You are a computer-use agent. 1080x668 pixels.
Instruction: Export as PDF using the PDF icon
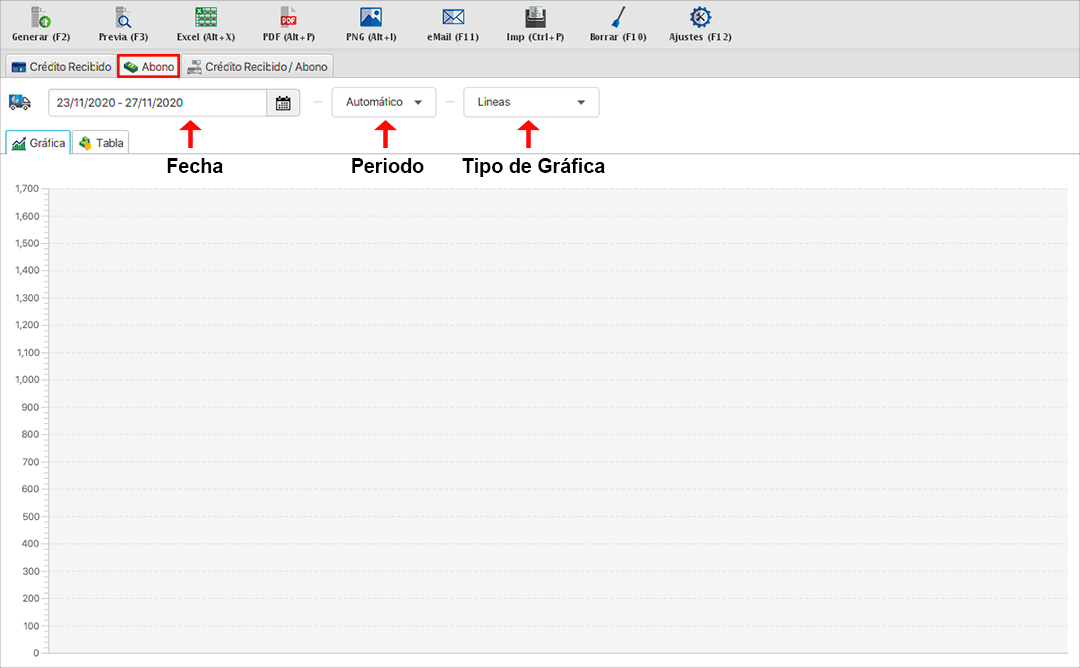point(288,18)
